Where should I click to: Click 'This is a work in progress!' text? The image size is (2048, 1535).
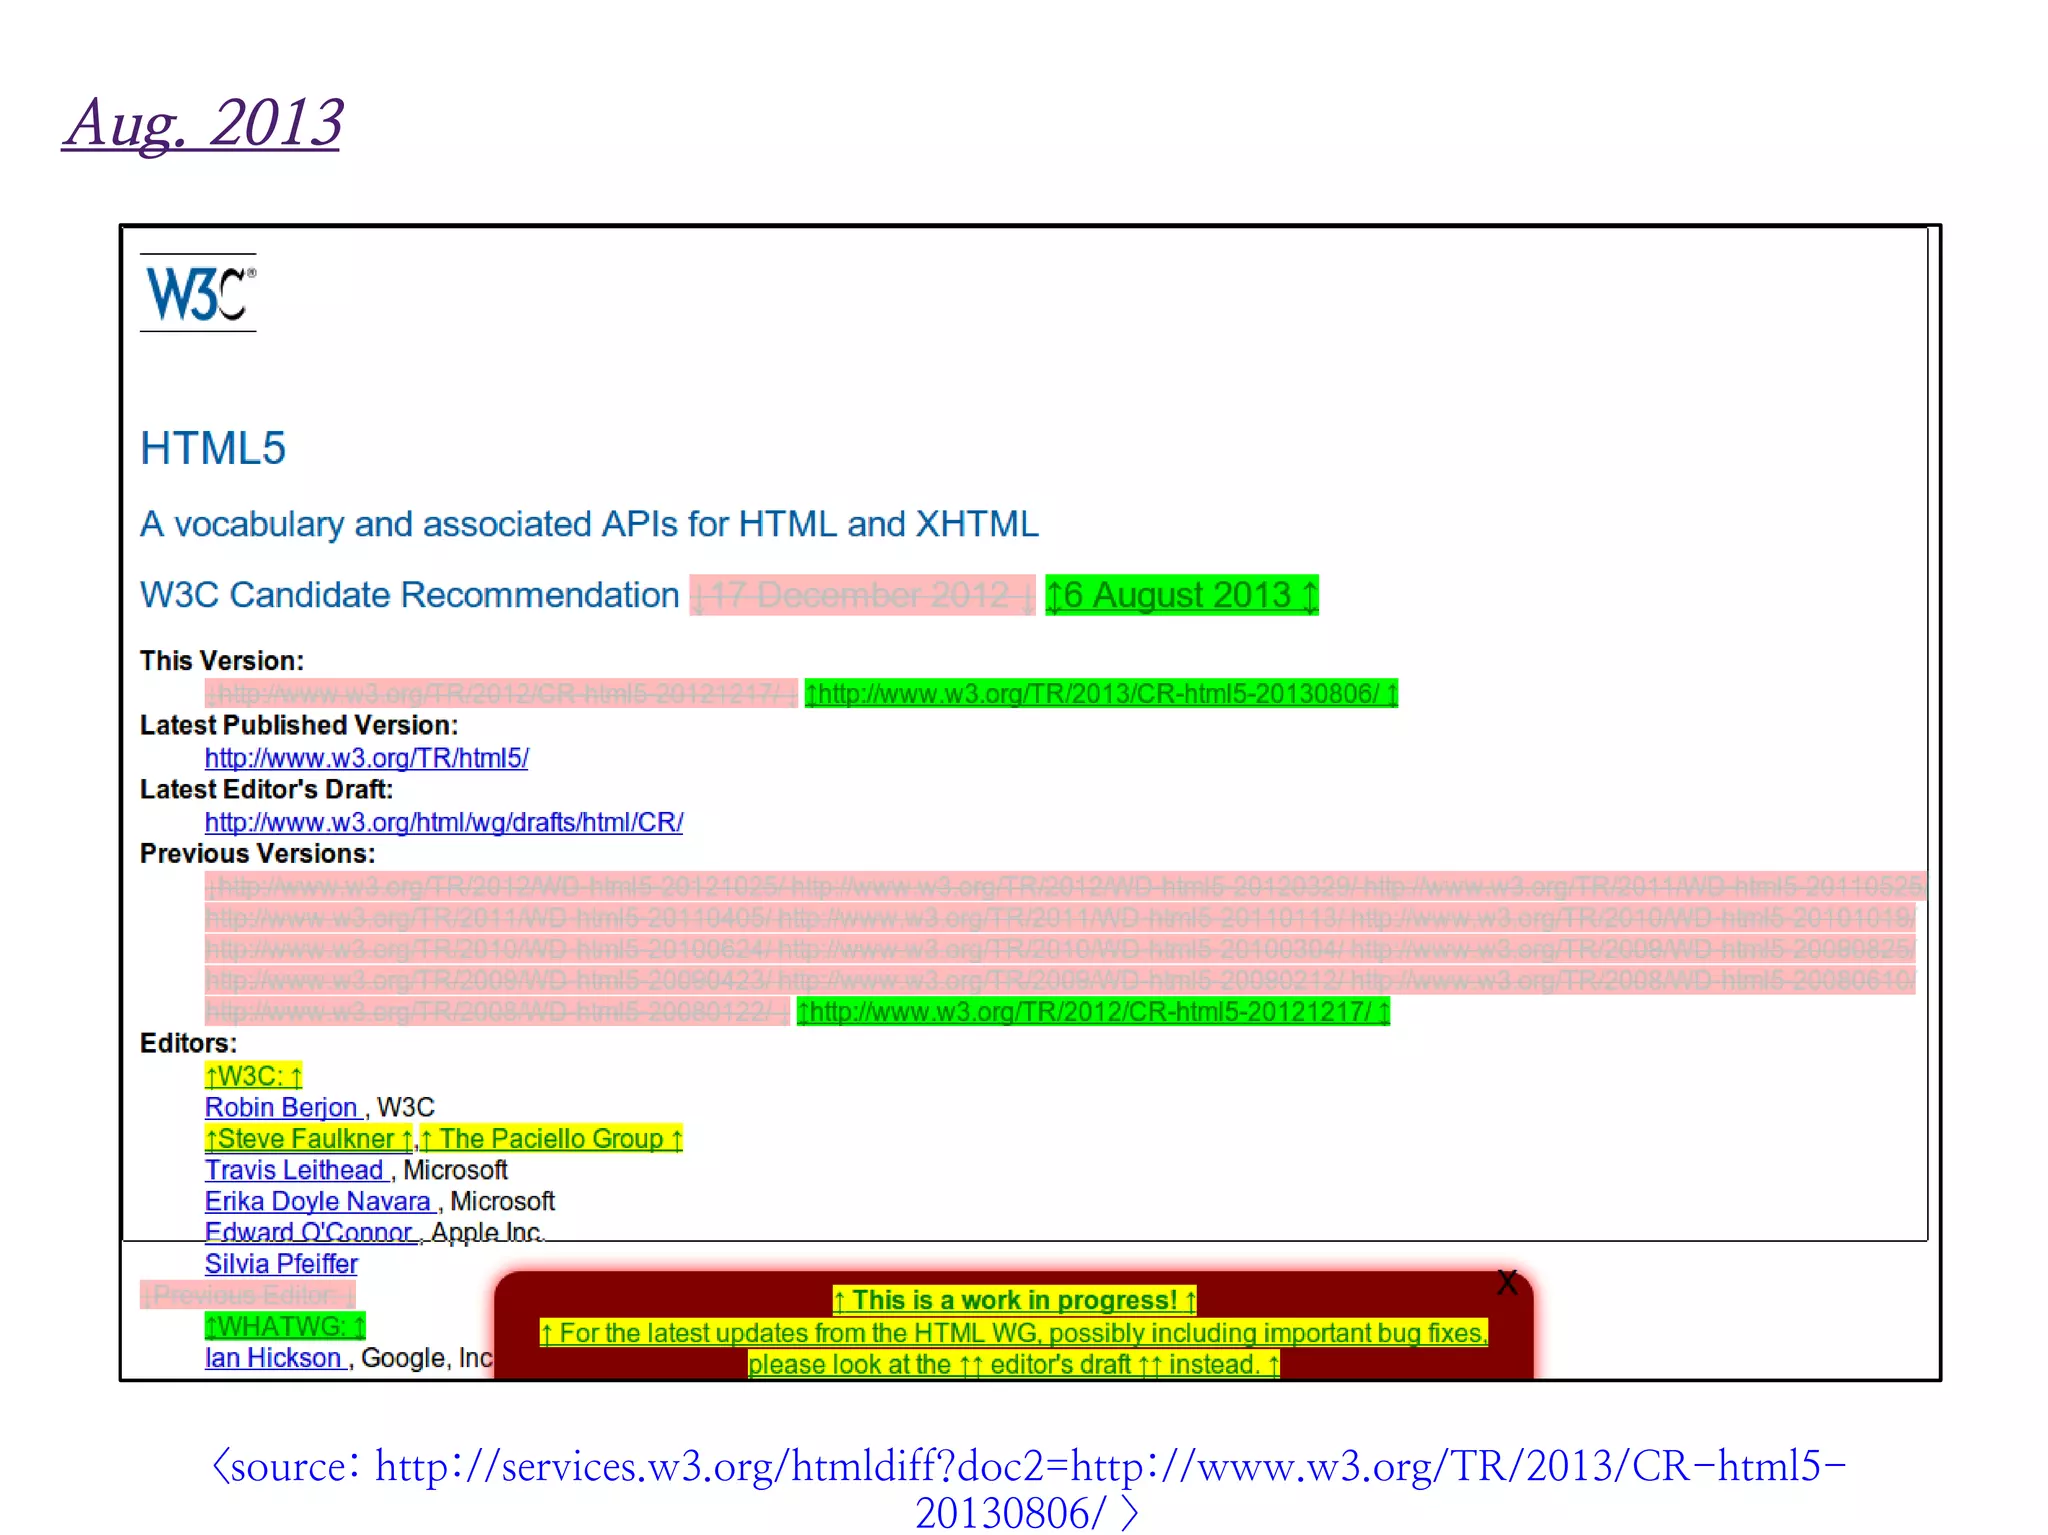coord(1014,1300)
